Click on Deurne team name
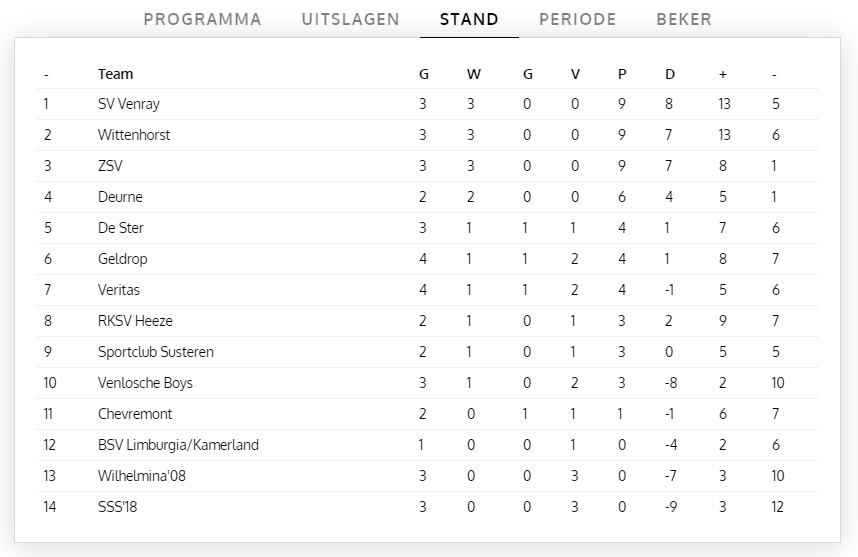 120,197
